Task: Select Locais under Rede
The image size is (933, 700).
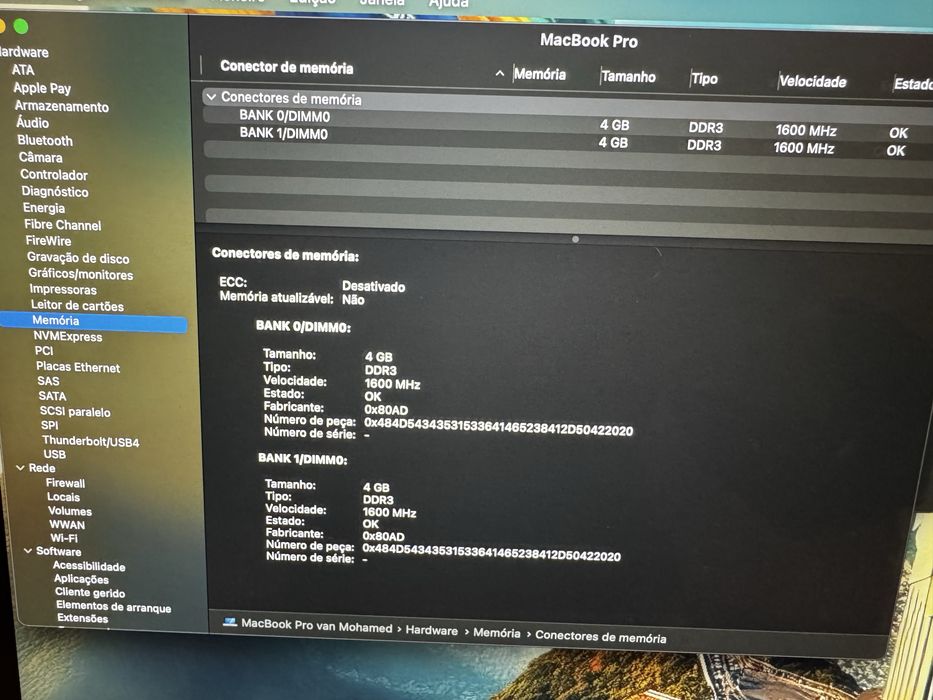Action: click(63, 497)
